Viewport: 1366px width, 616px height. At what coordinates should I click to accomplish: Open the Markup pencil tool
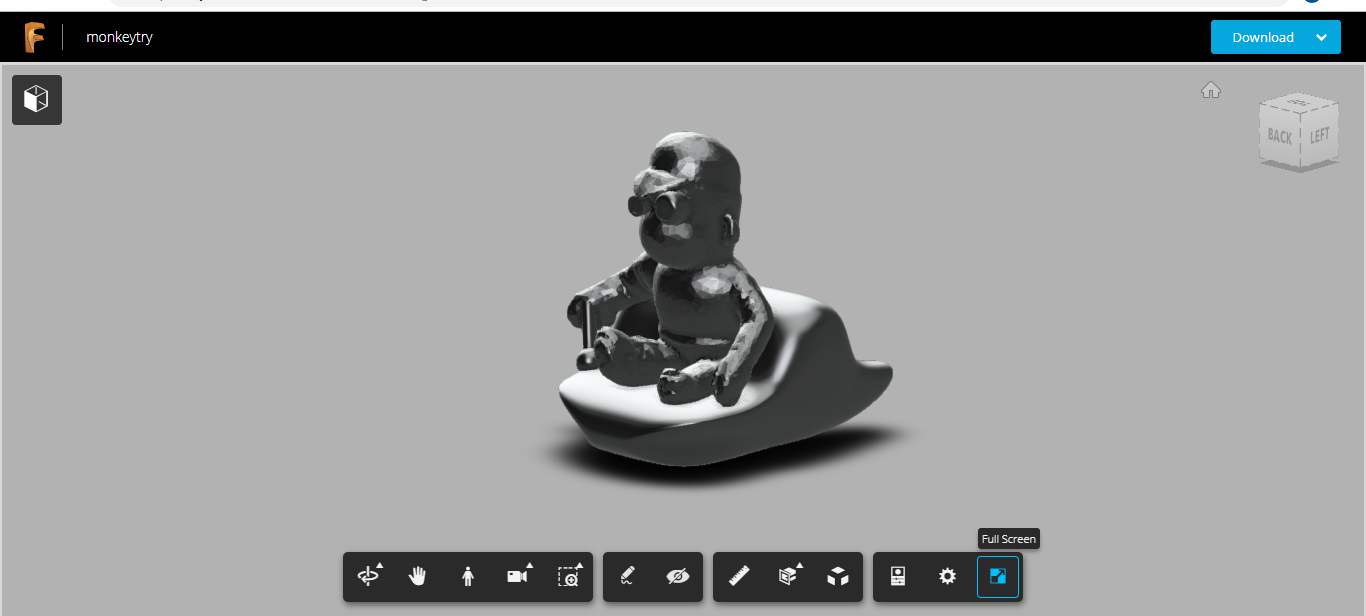coord(625,576)
